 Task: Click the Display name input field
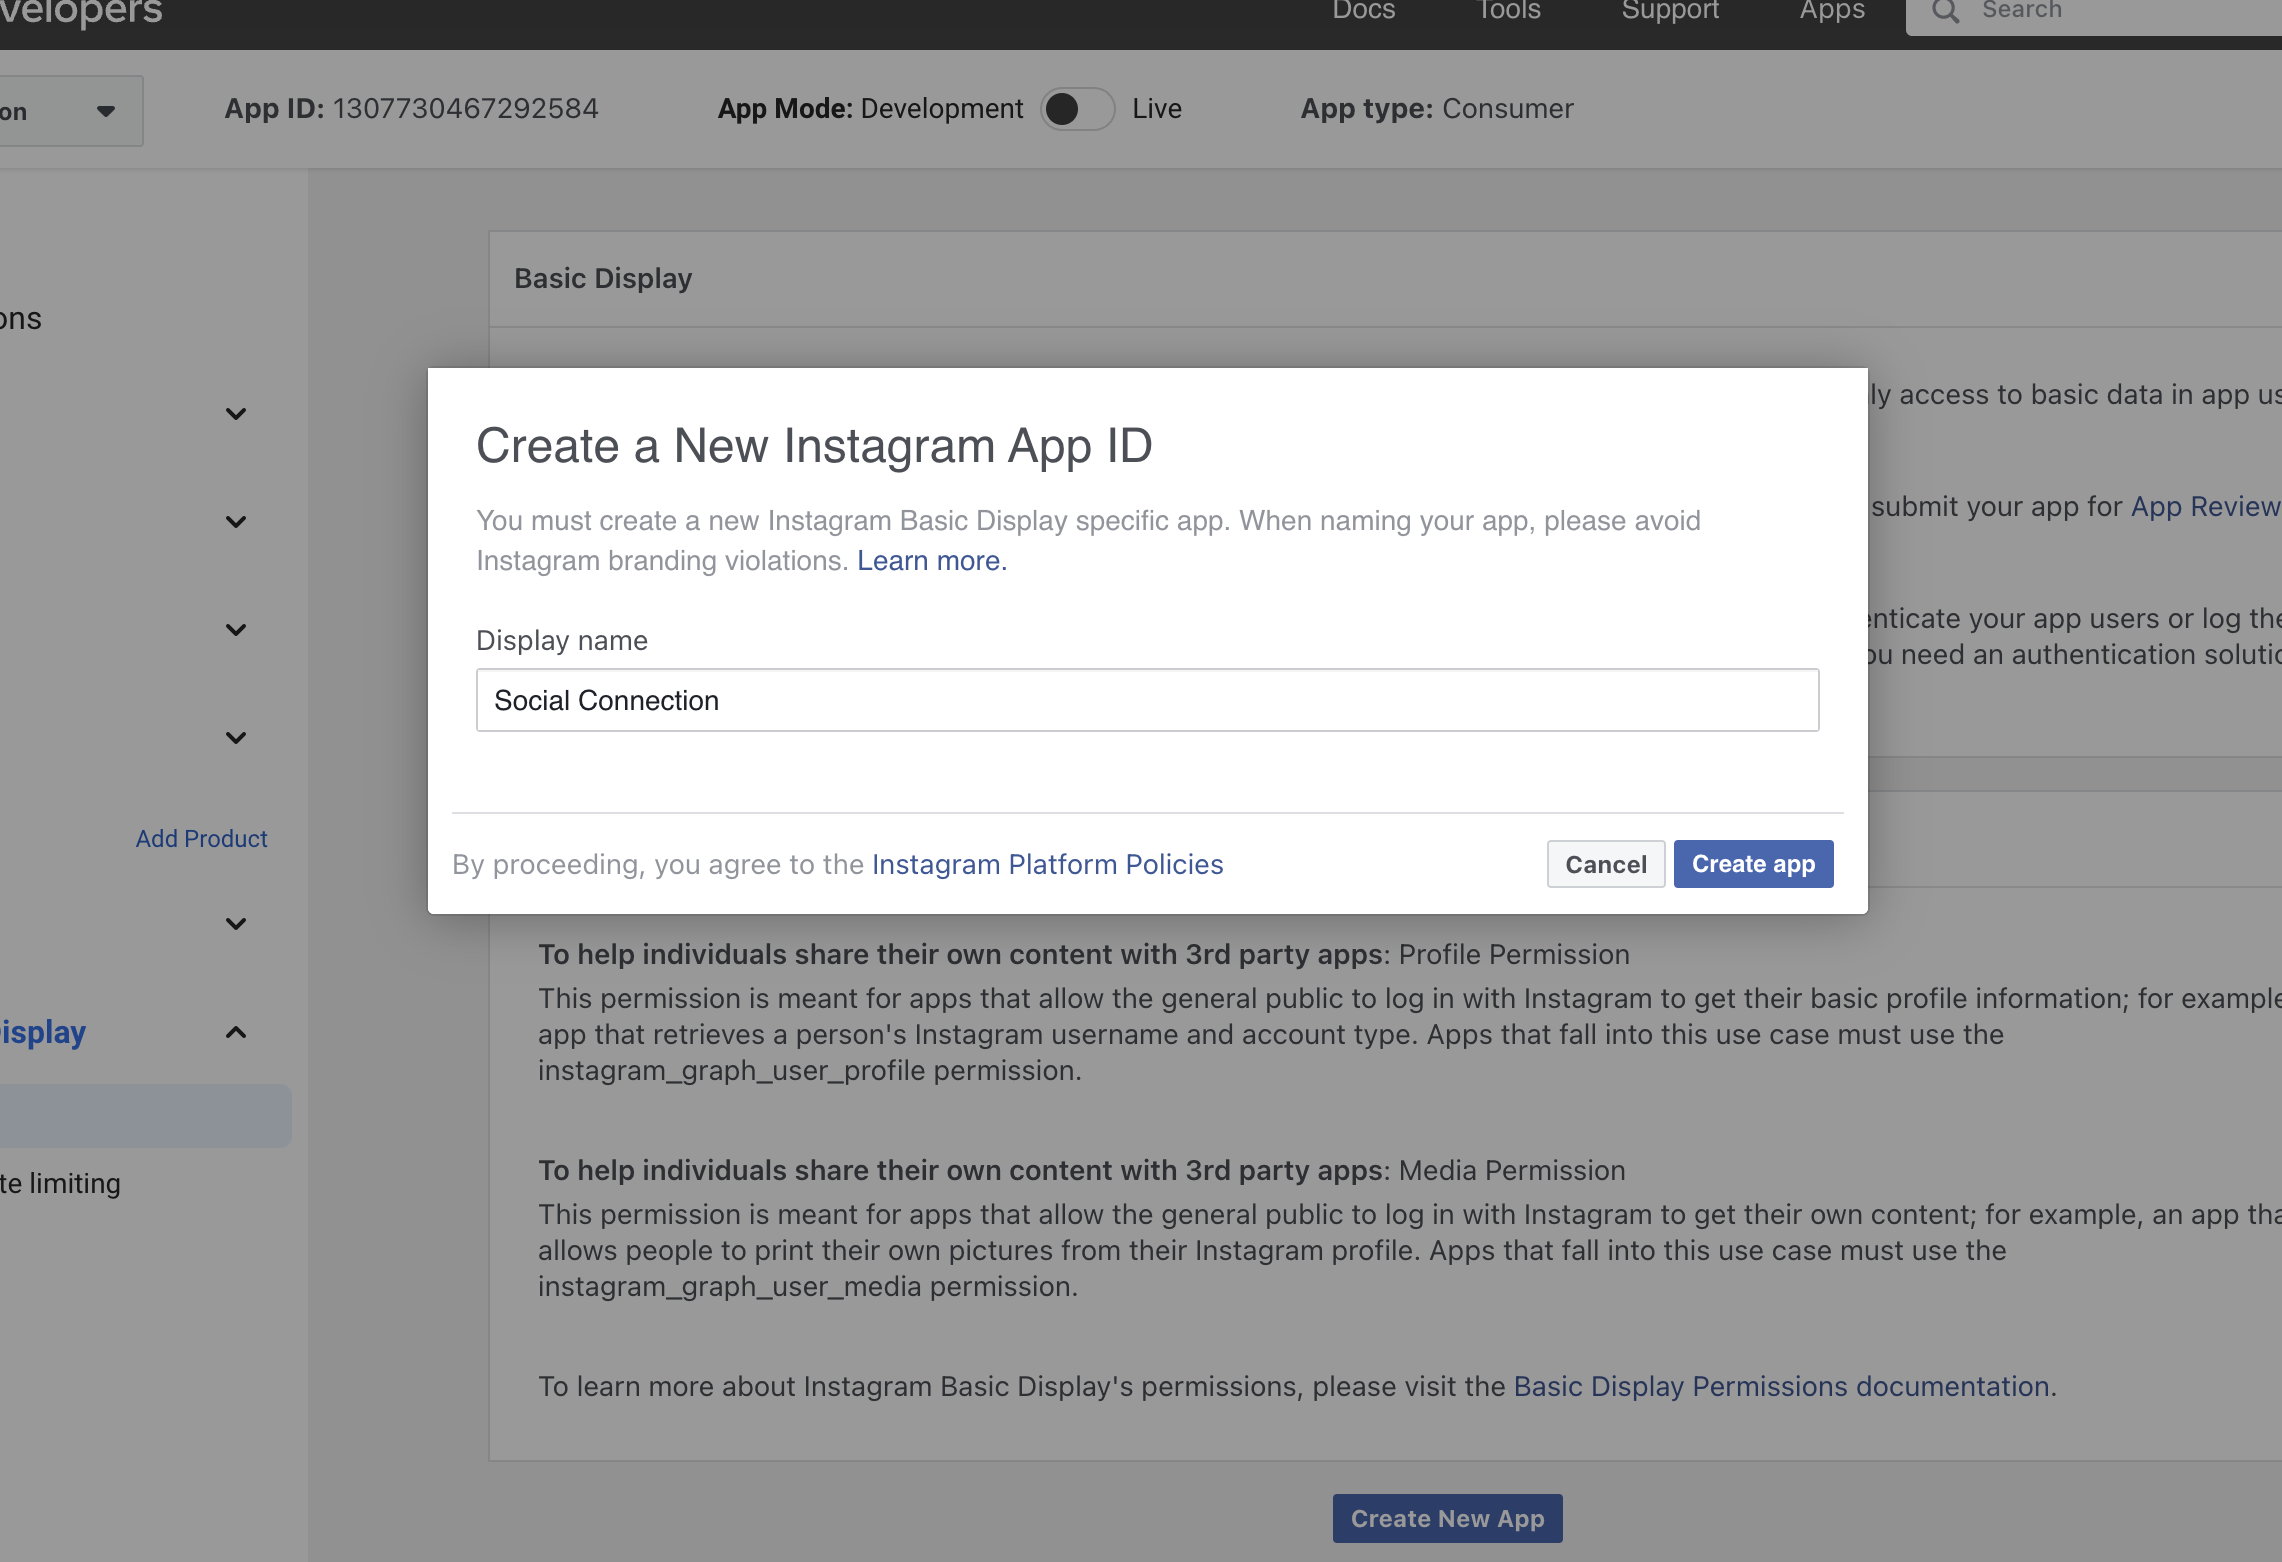(1147, 700)
